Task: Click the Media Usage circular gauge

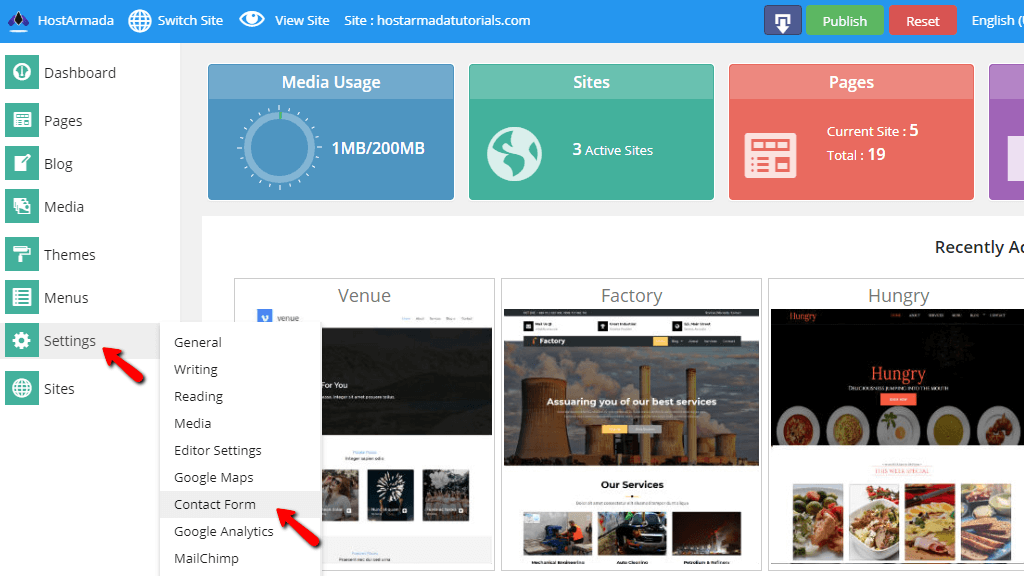Action: (x=280, y=148)
